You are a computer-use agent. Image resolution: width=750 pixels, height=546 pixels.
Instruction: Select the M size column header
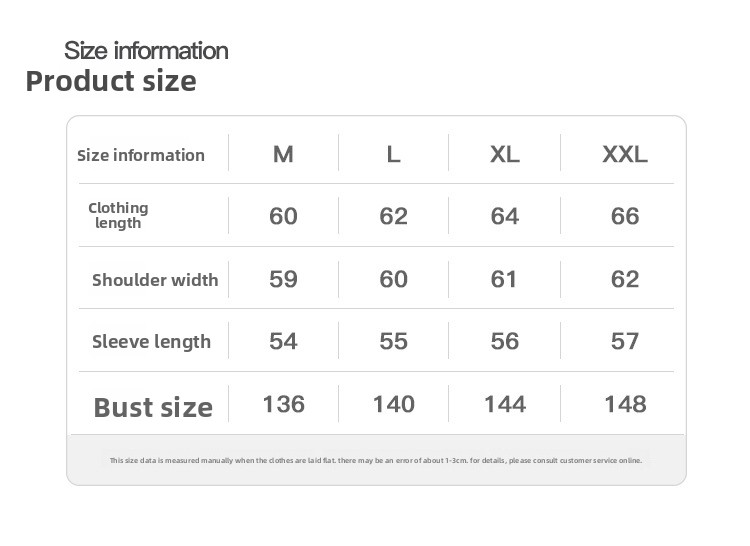[283, 155]
